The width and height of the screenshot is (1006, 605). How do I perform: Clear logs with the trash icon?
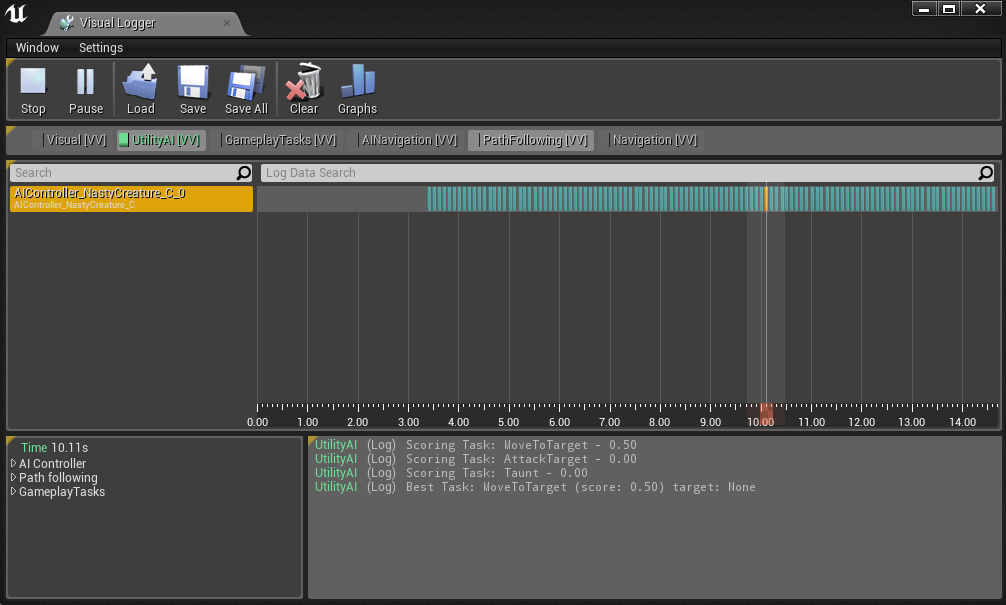pyautogui.click(x=303, y=82)
